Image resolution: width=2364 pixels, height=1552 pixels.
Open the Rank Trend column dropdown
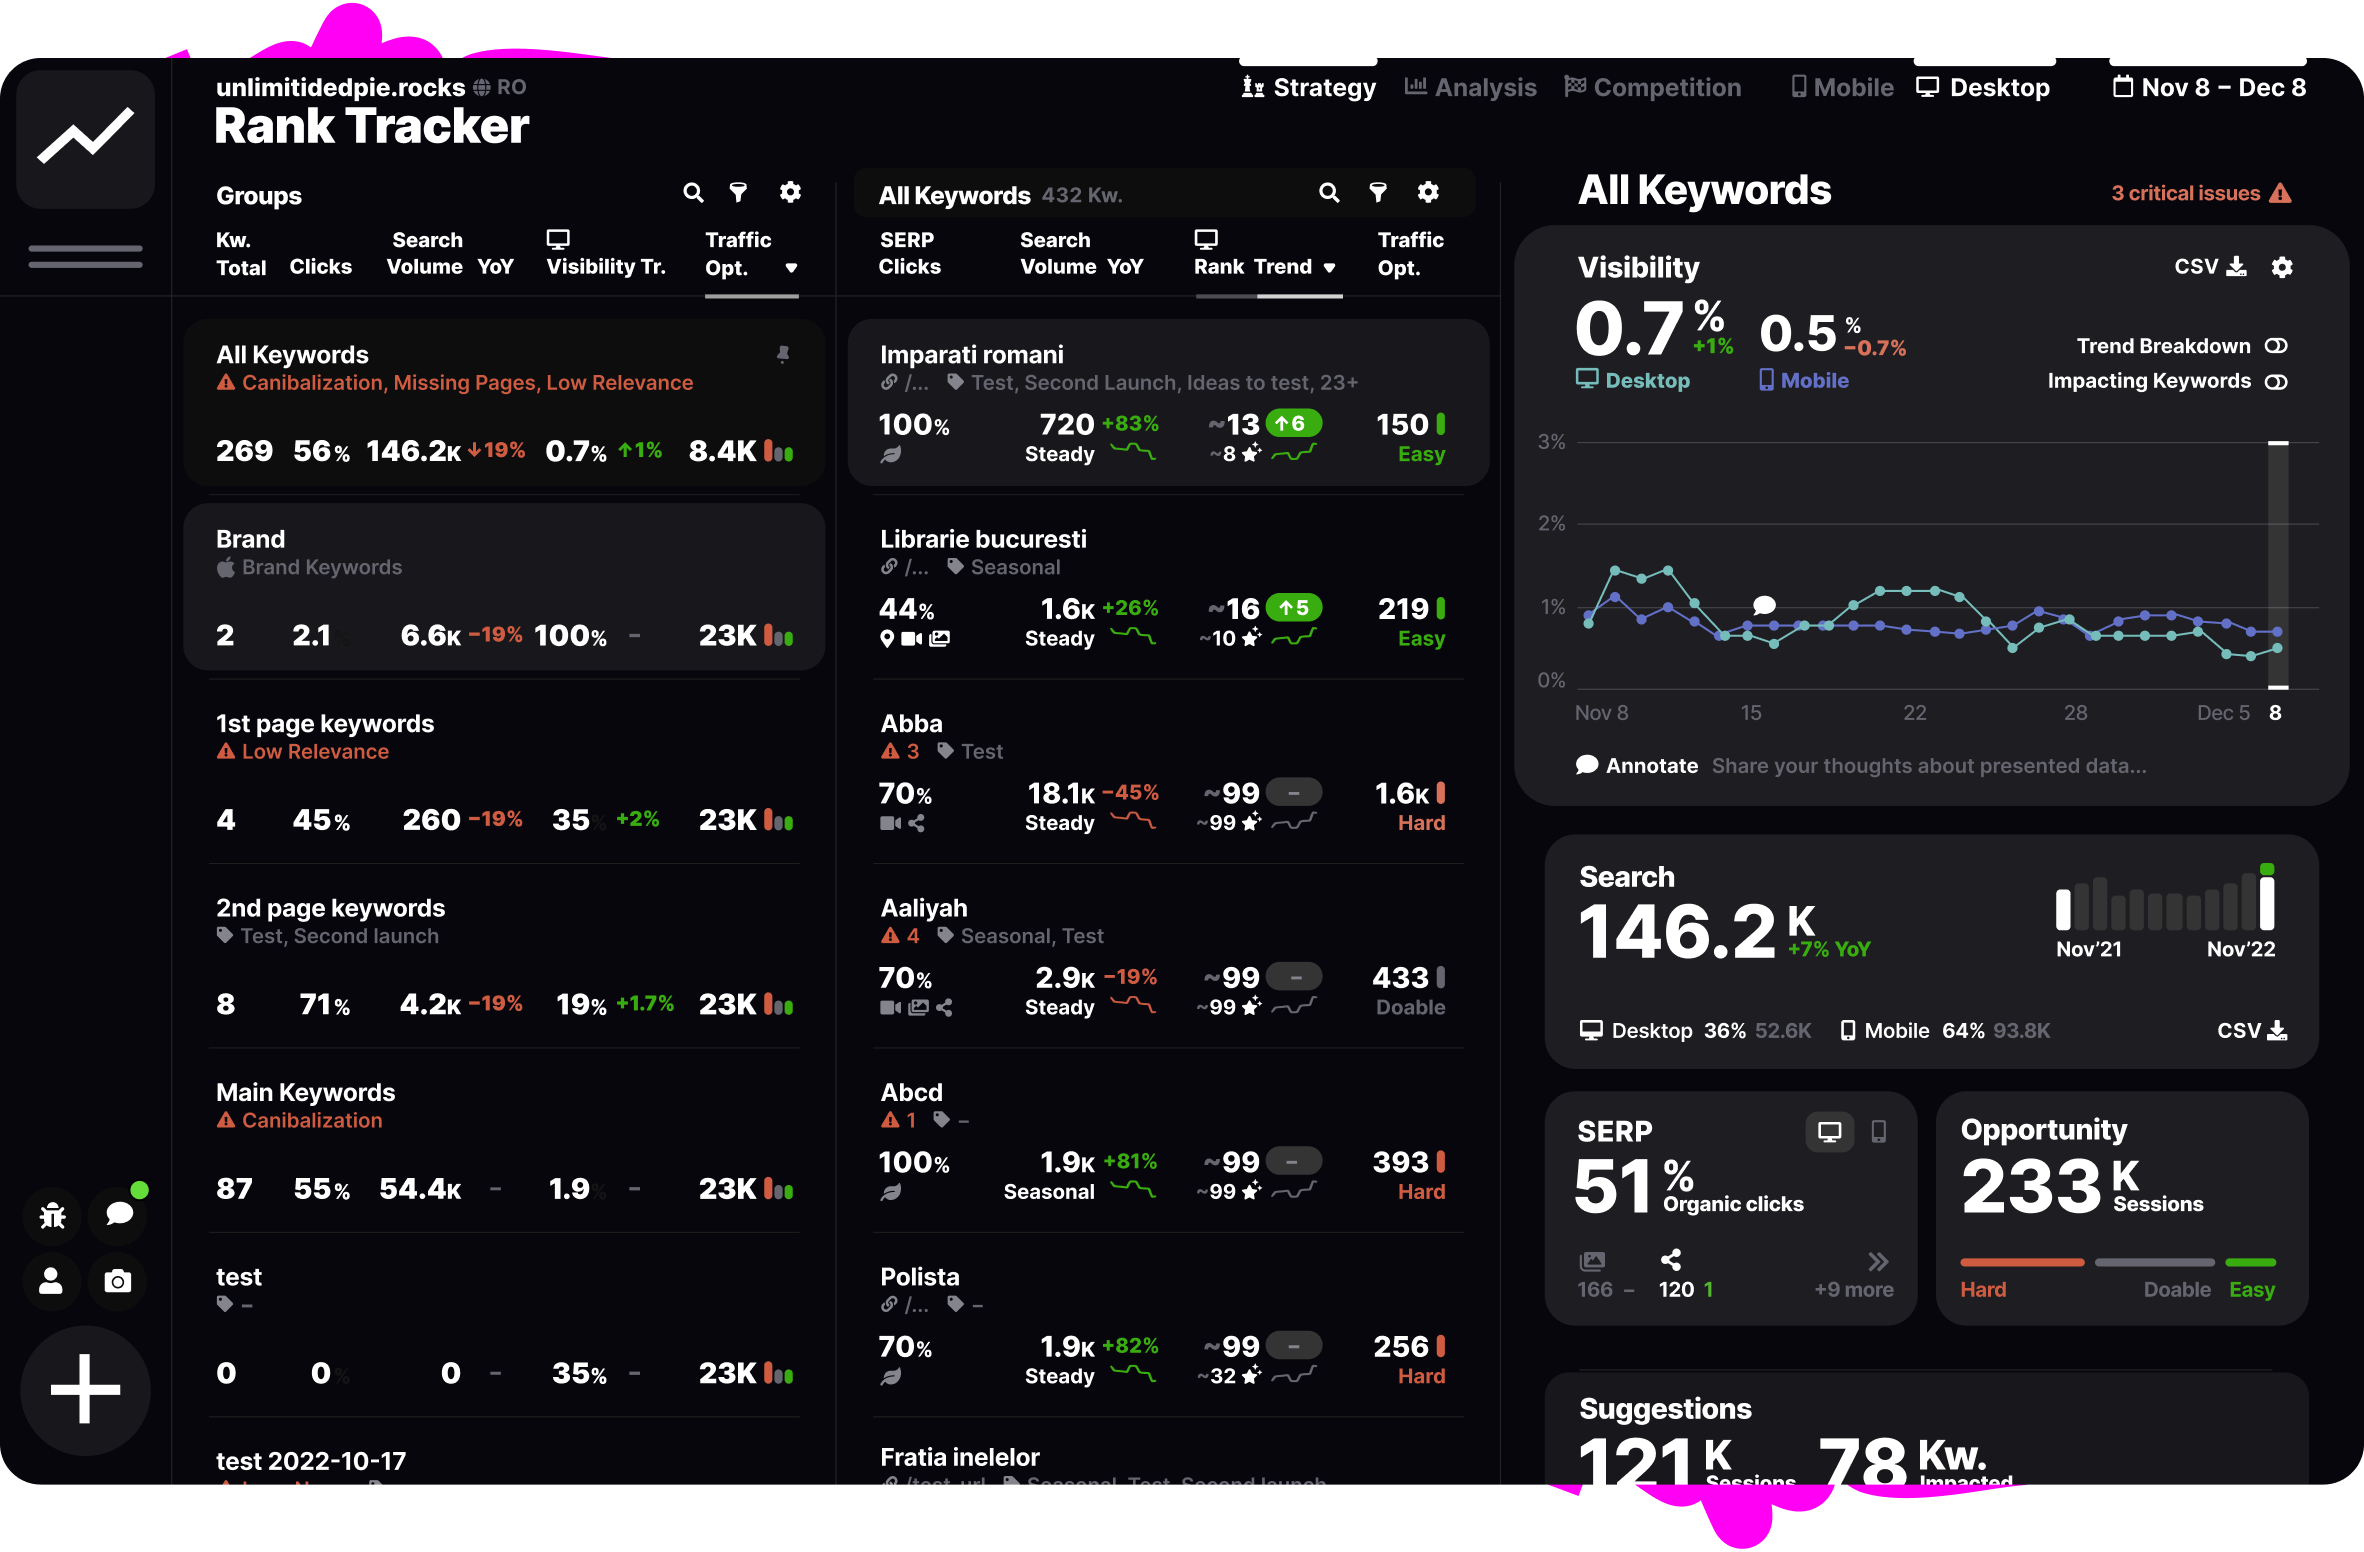click(1330, 267)
